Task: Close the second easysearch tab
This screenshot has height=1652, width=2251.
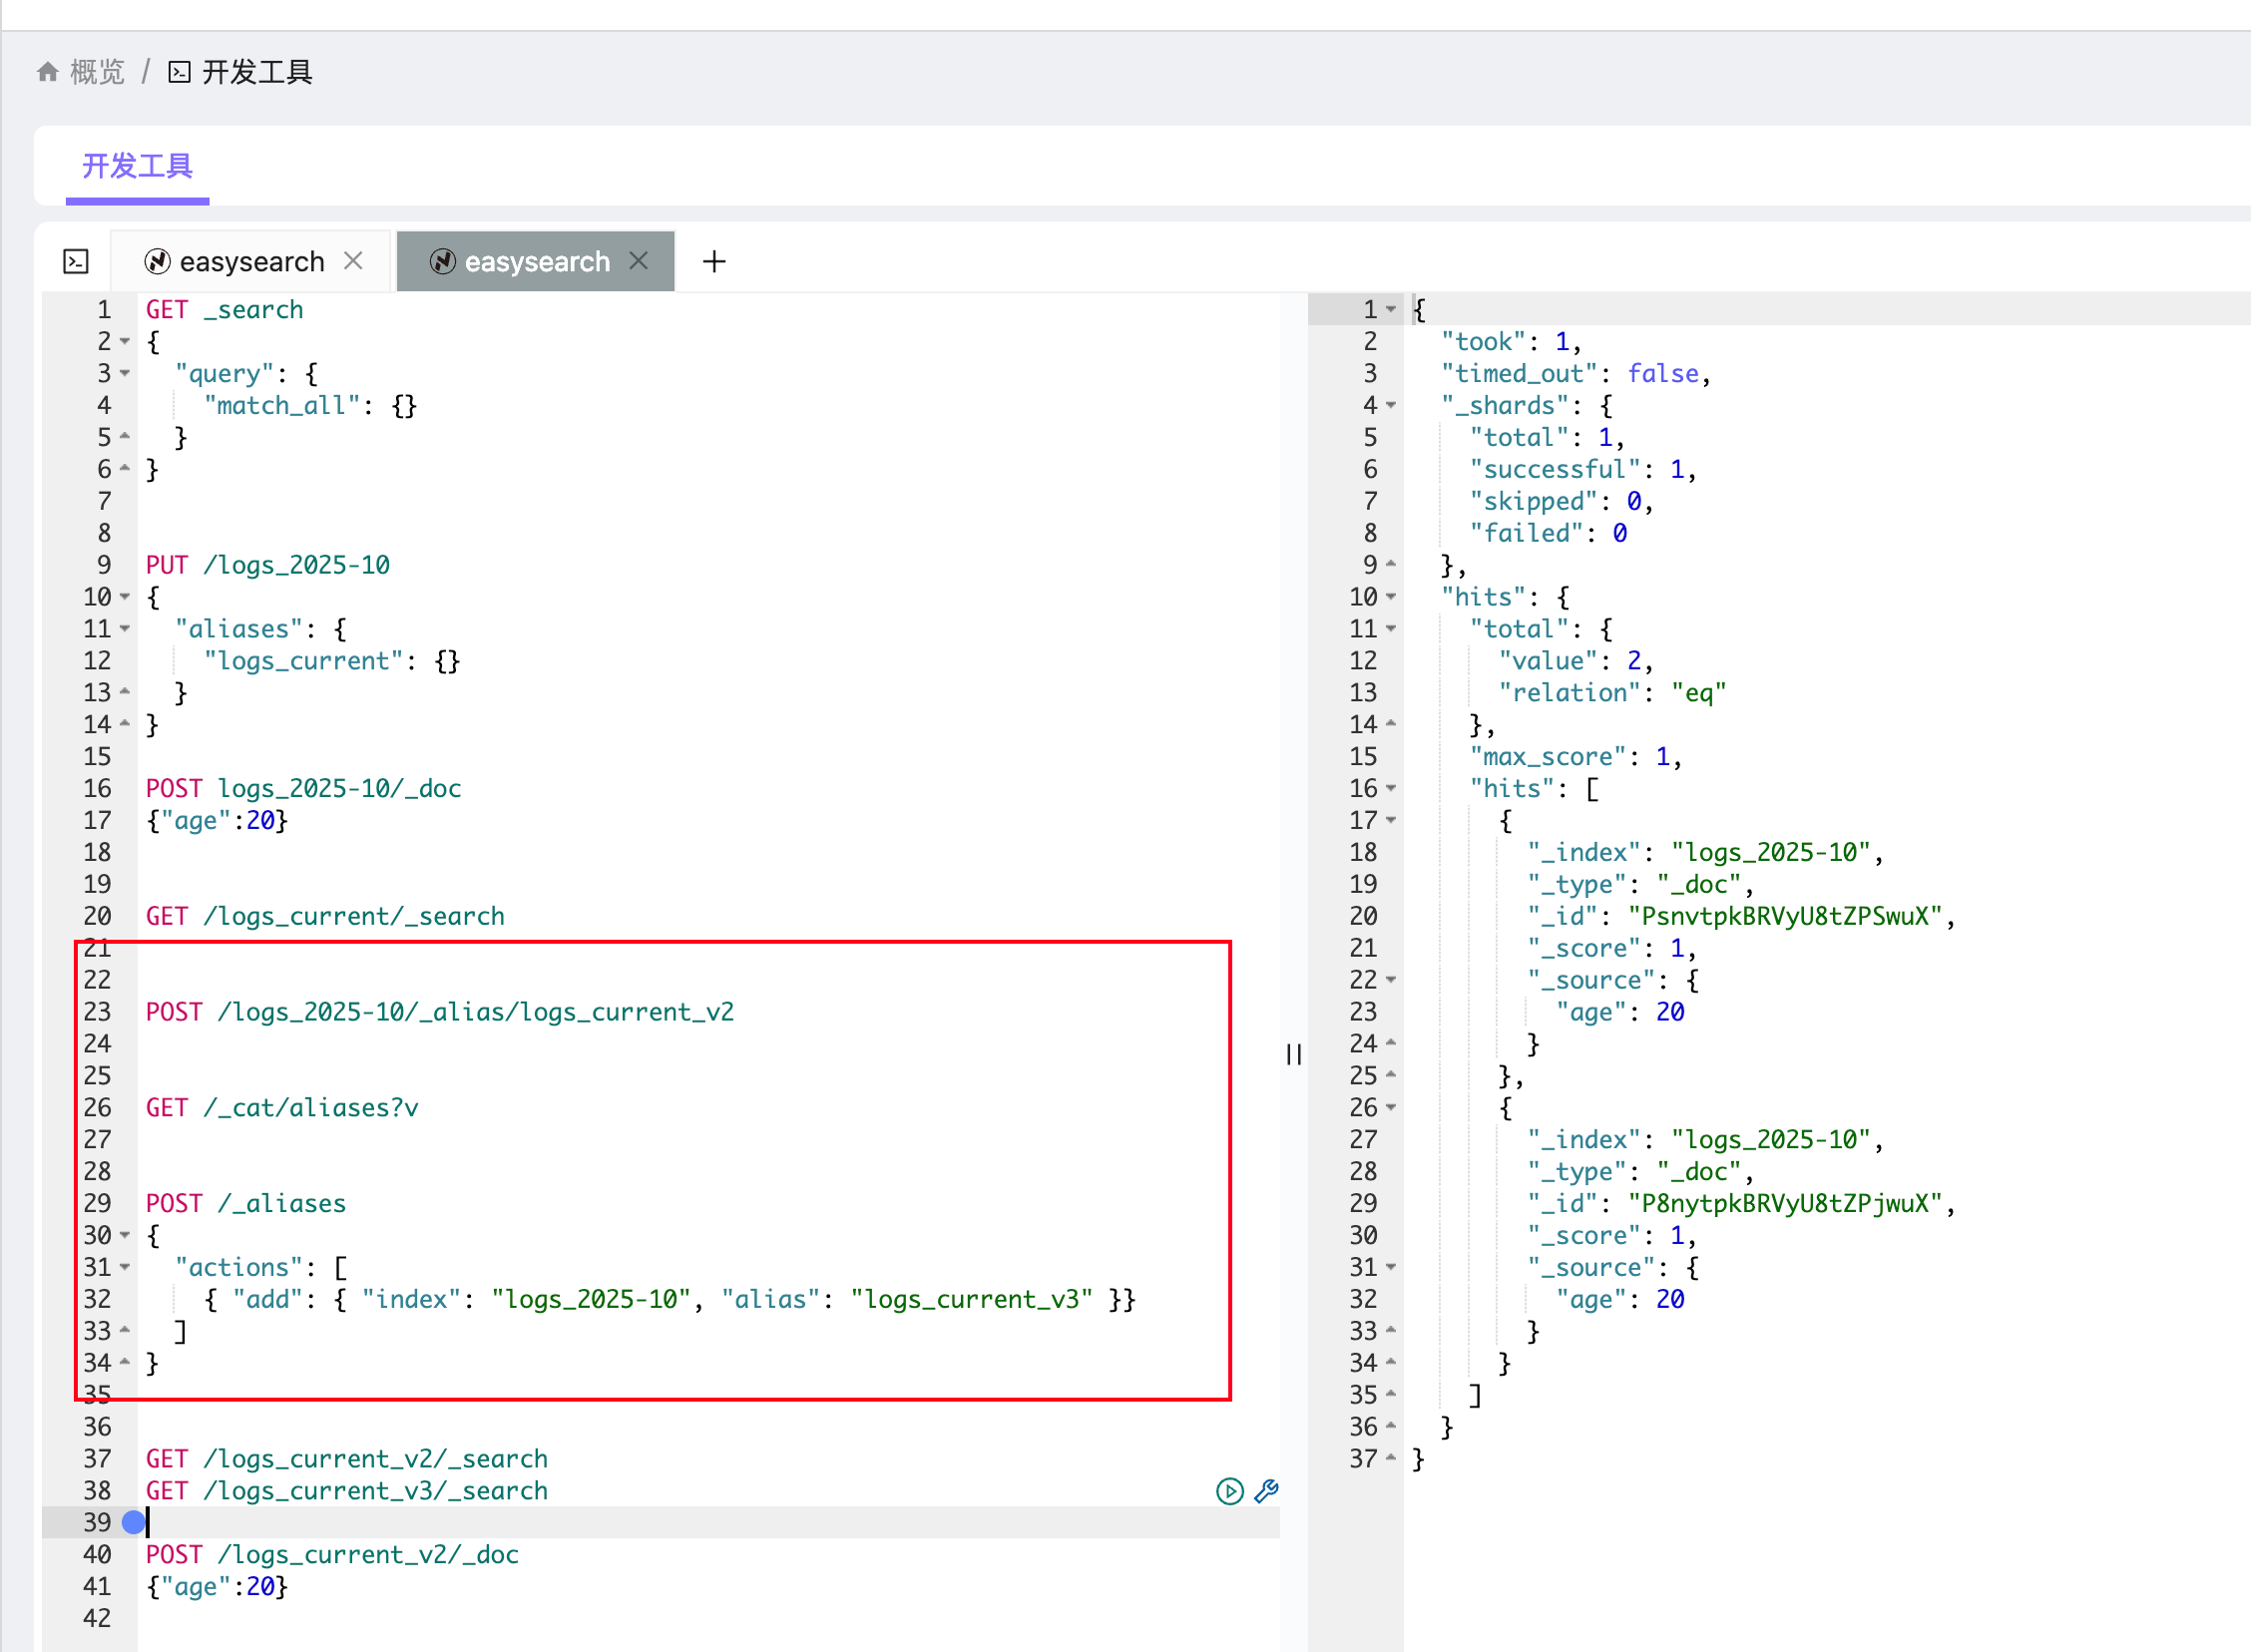Action: coord(639,261)
